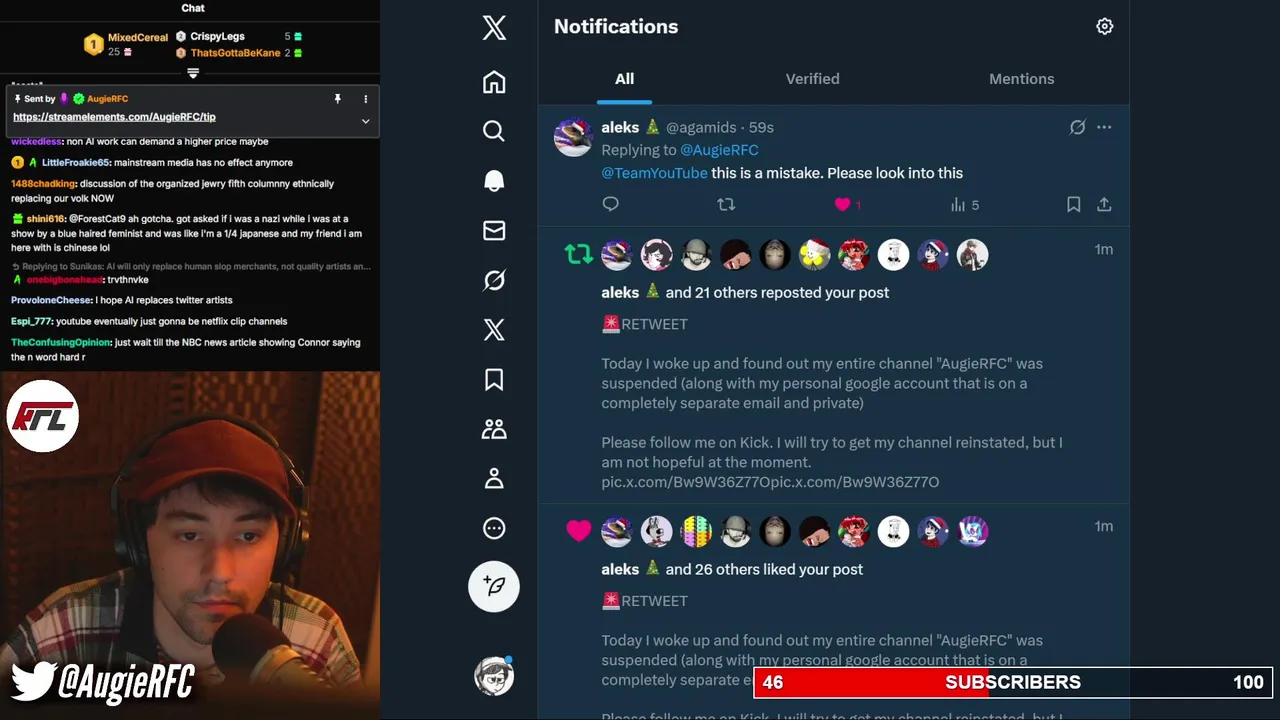Viewport: 1280px width, 720px height.
Task: Open Grok slash icon in sidebar
Action: [494, 280]
